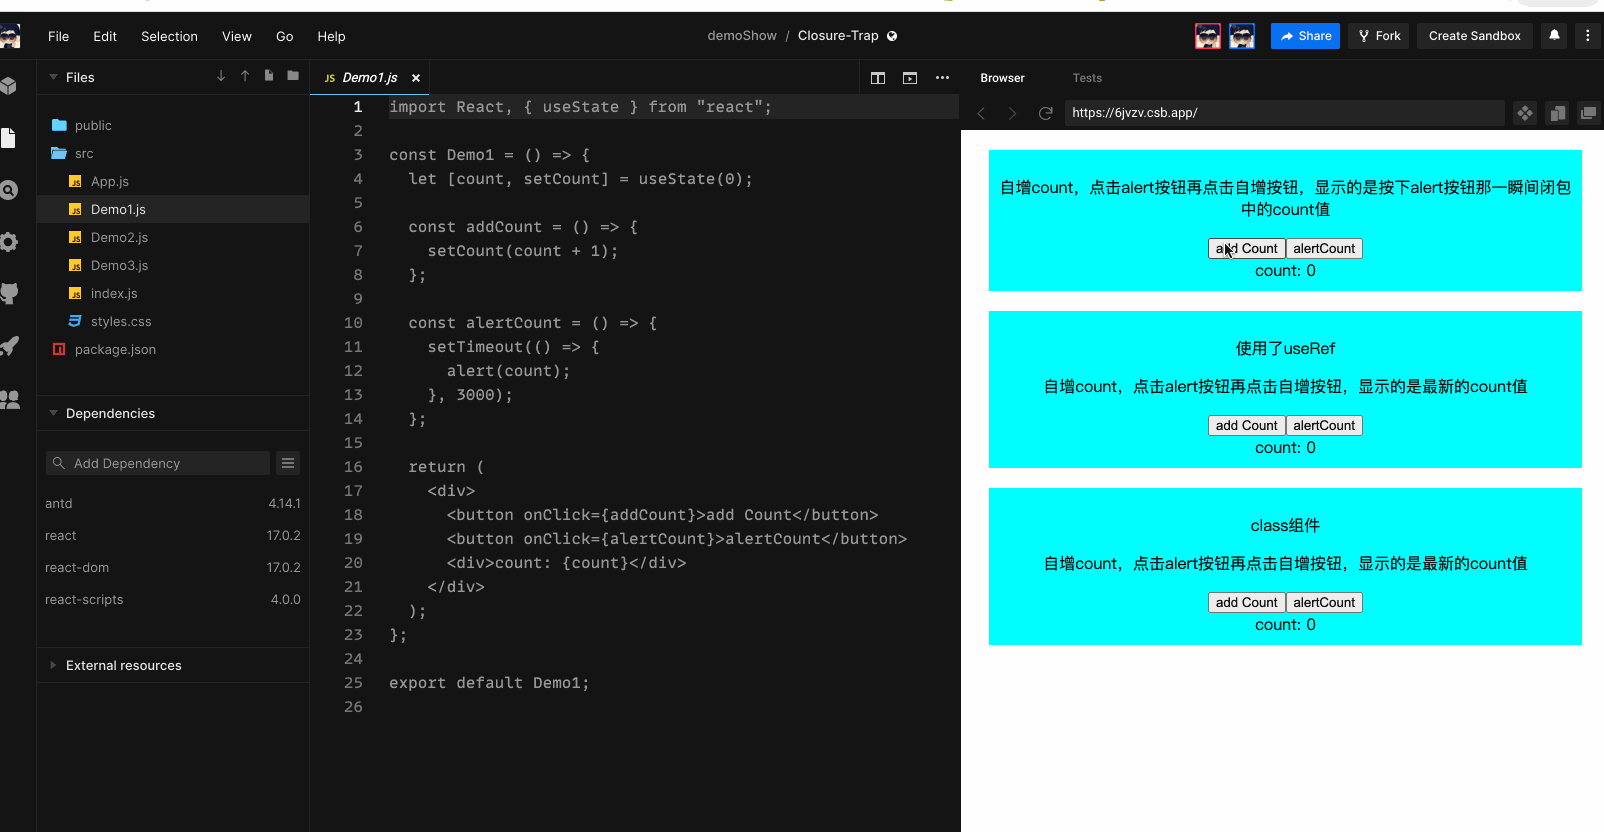Click the download arrow icon in Files header
The width and height of the screenshot is (1604, 832).
click(221, 76)
